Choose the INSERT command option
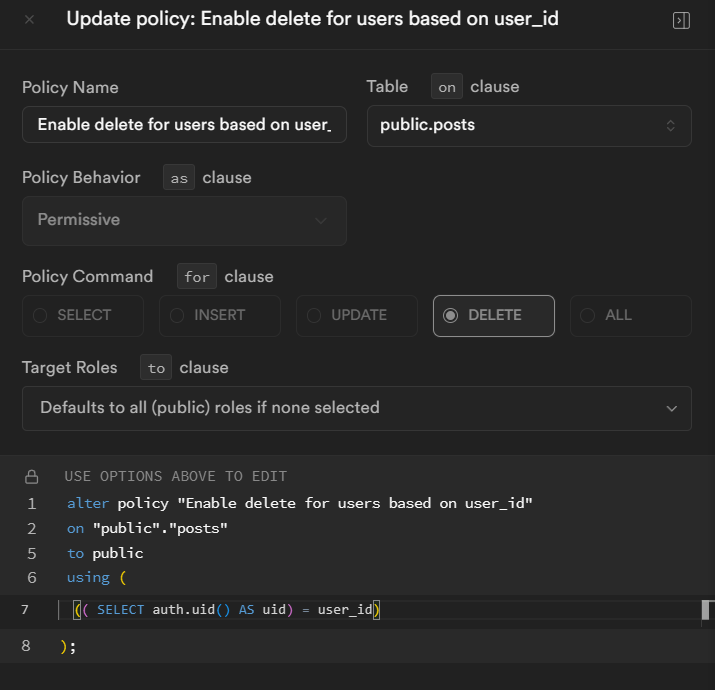The width and height of the screenshot is (715, 690). click(220, 316)
